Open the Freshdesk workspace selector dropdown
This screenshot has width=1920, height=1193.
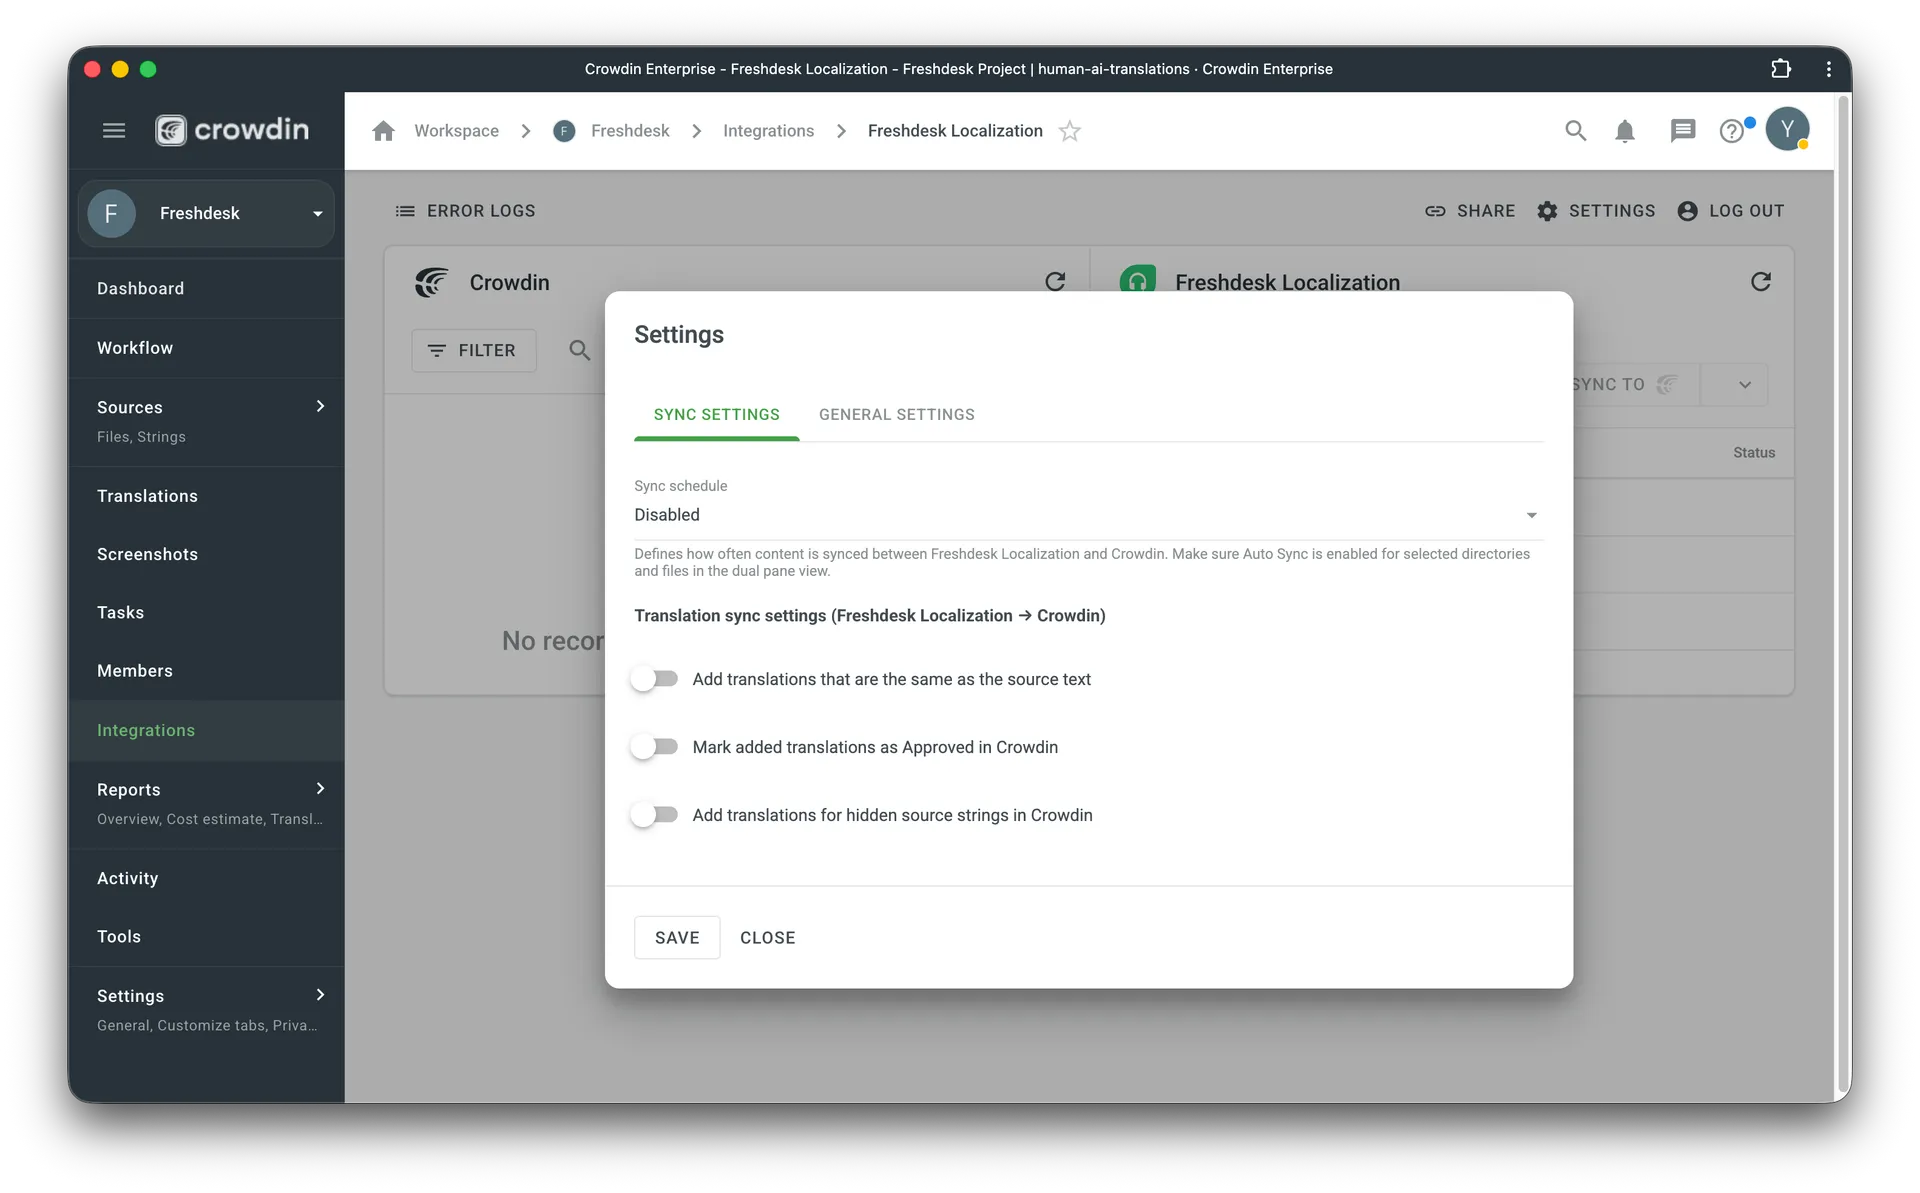coord(317,213)
